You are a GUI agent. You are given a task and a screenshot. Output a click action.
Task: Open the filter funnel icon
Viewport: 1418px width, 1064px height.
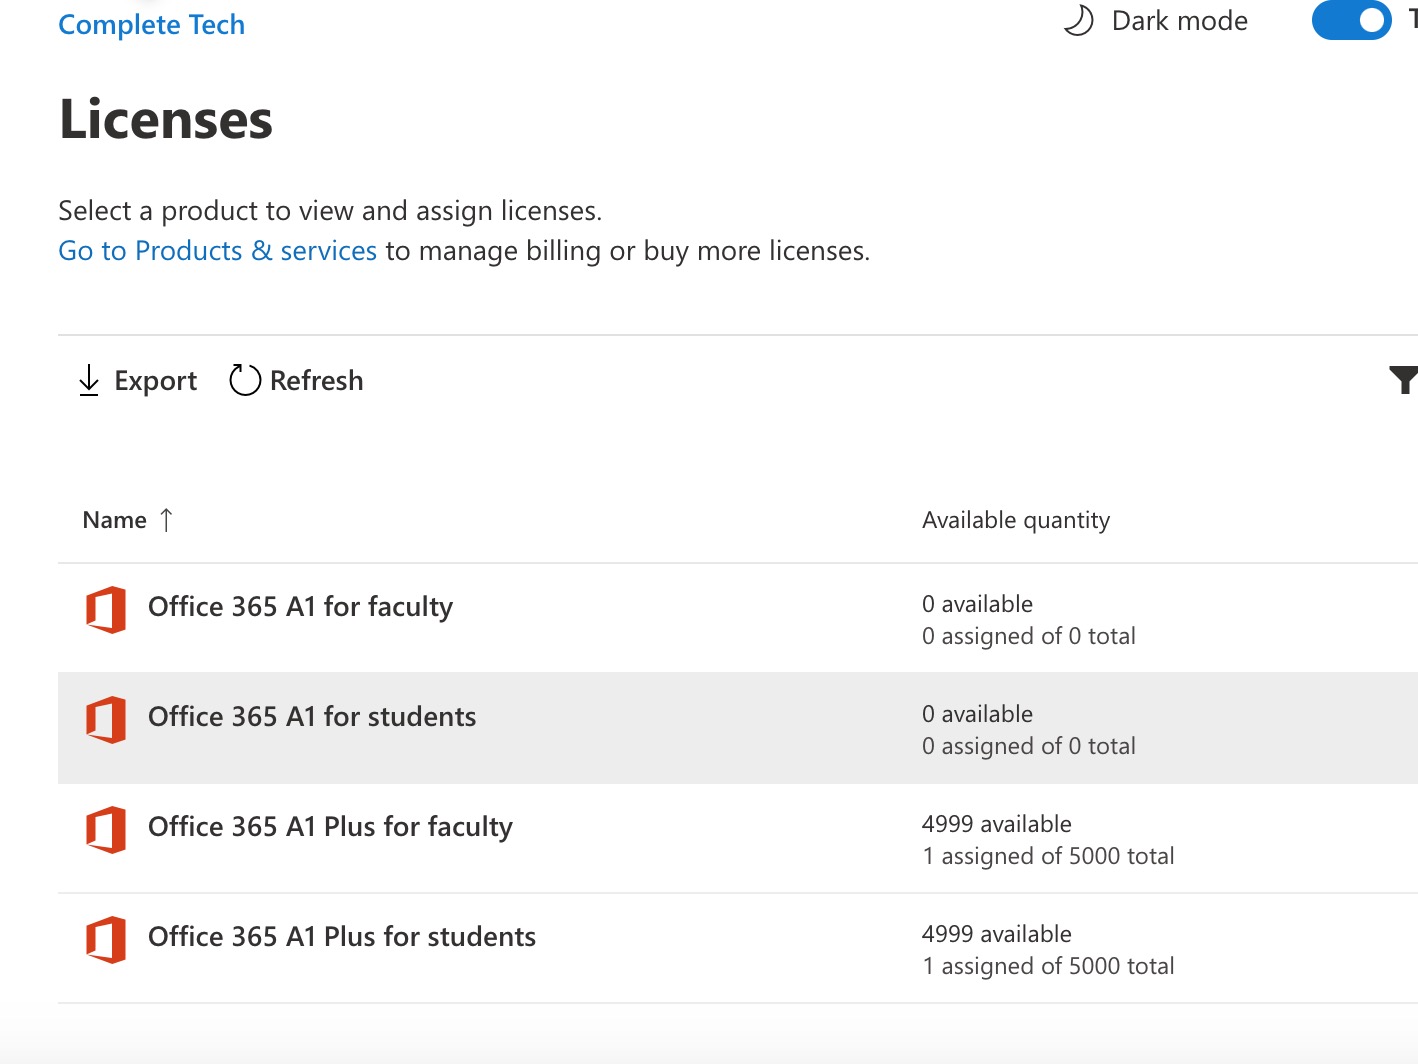pos(1404,380)
